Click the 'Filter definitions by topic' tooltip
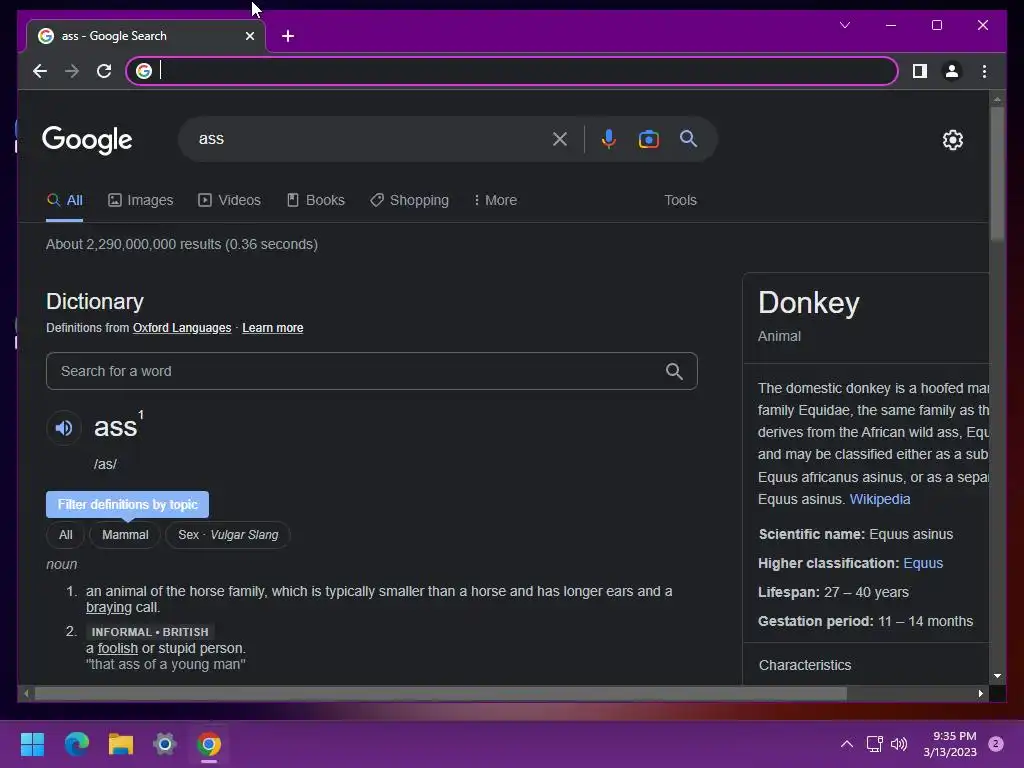This screenshot has width=1024, height=768. (127, 504)
